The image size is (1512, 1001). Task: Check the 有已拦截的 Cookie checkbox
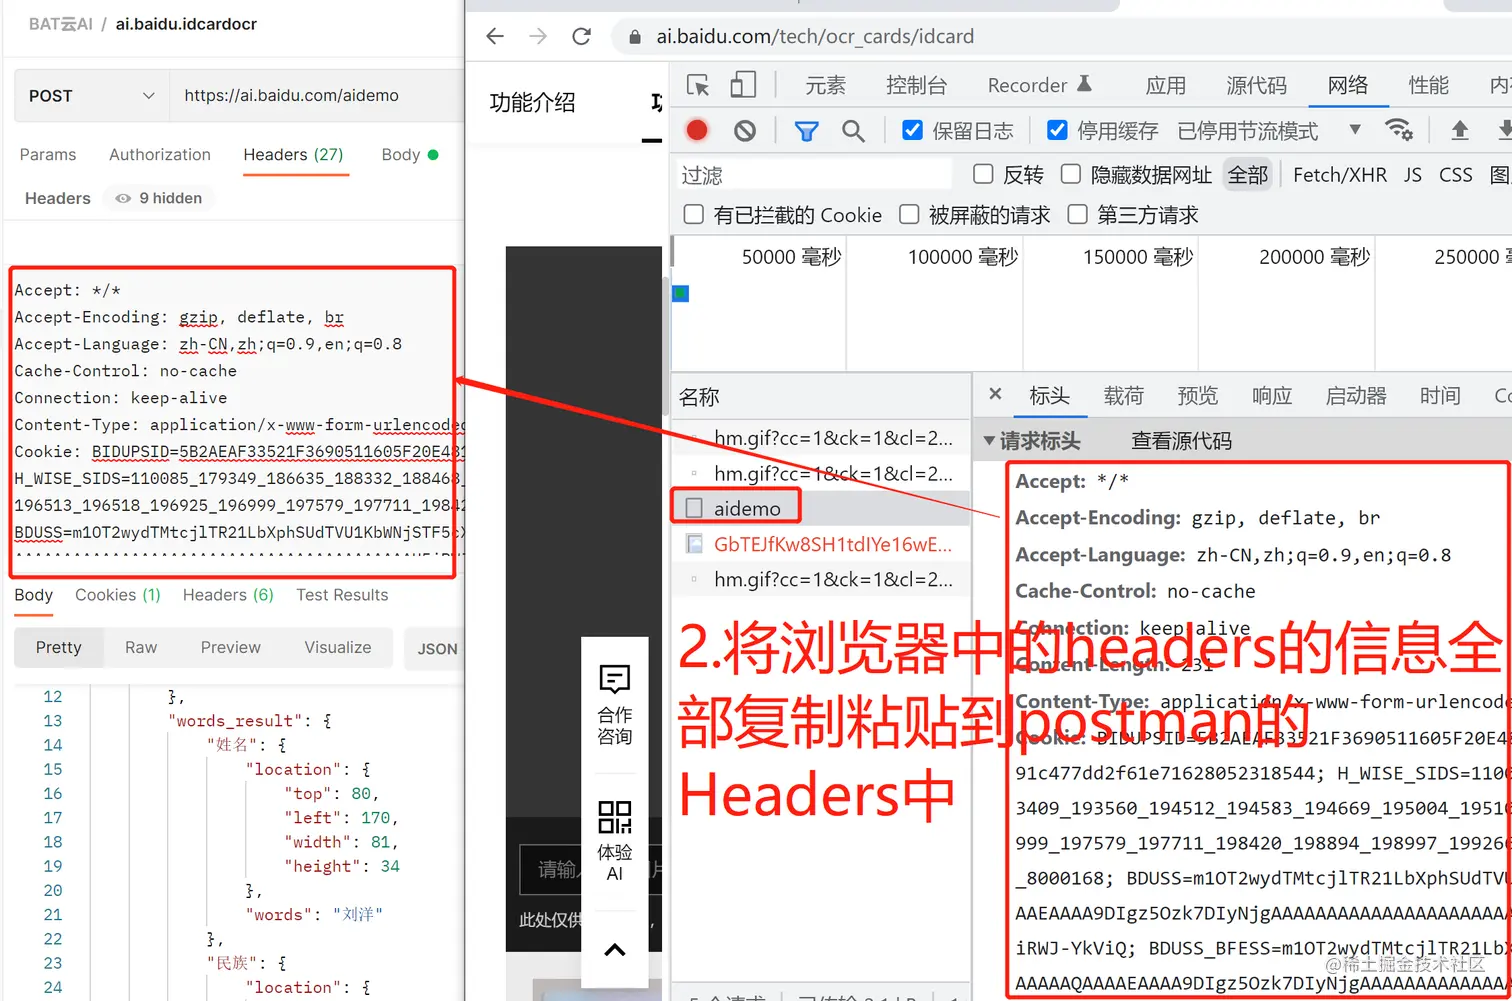(x=693, y=214)
